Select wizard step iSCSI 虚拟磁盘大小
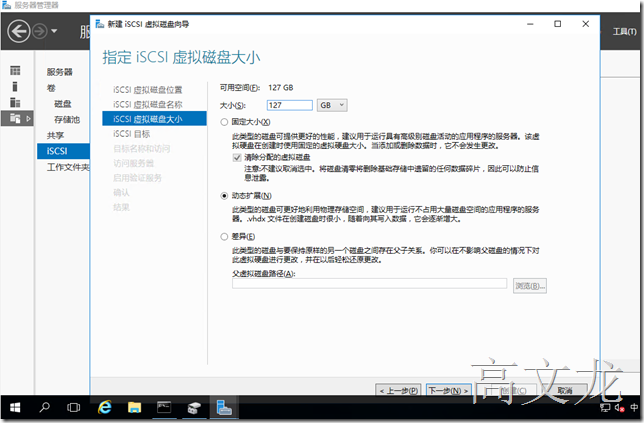Screen dimensions: 644x423 154,119
